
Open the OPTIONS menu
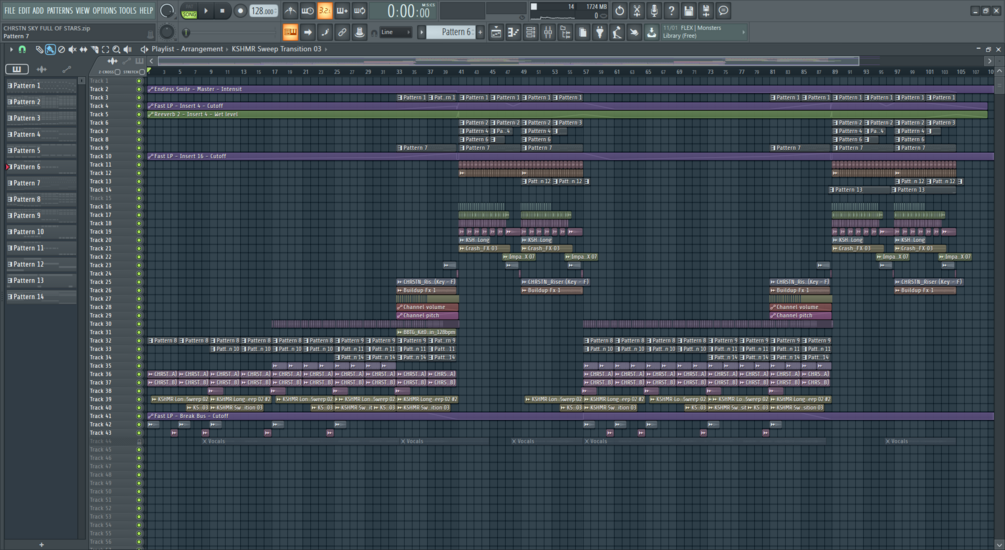pos(104,11)
